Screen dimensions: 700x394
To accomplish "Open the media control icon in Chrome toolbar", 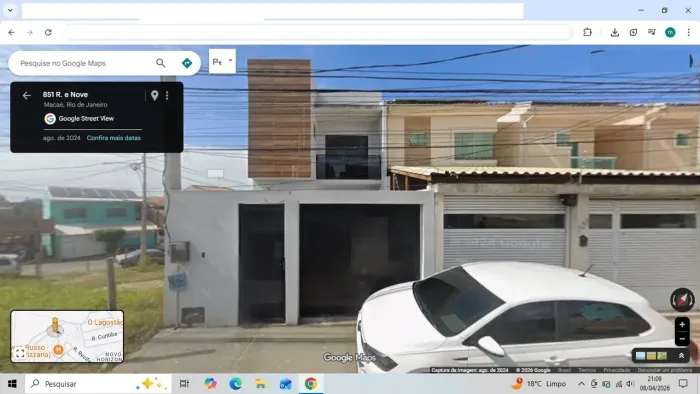I will [x=652, y=32].
